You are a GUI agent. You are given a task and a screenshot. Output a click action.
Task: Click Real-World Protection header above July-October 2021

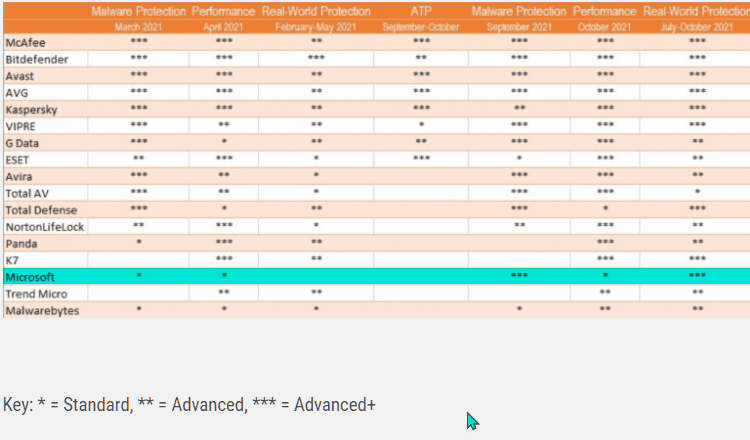[696, 11]
